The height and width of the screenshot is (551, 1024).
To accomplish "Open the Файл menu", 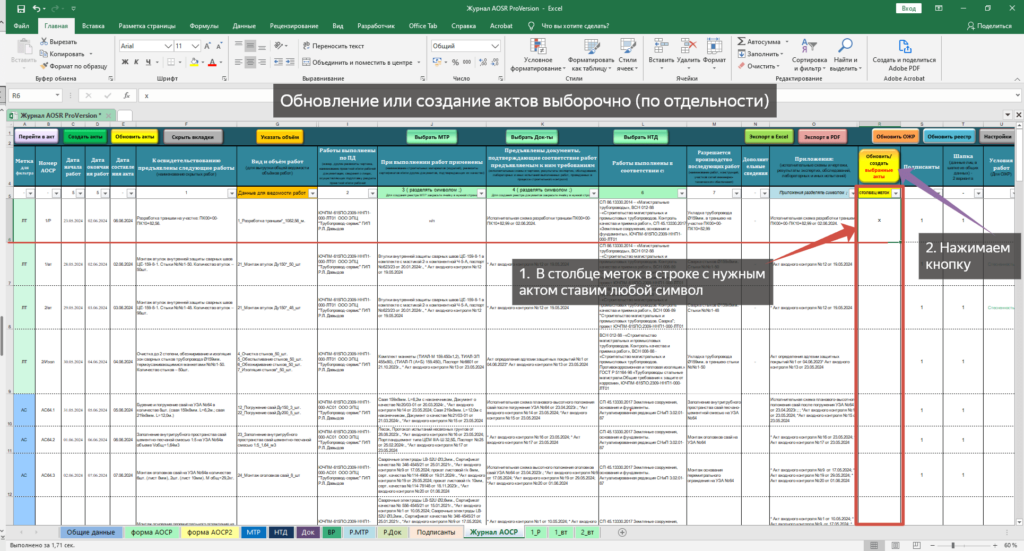I will pyautogui.click(x=21, y=26).
